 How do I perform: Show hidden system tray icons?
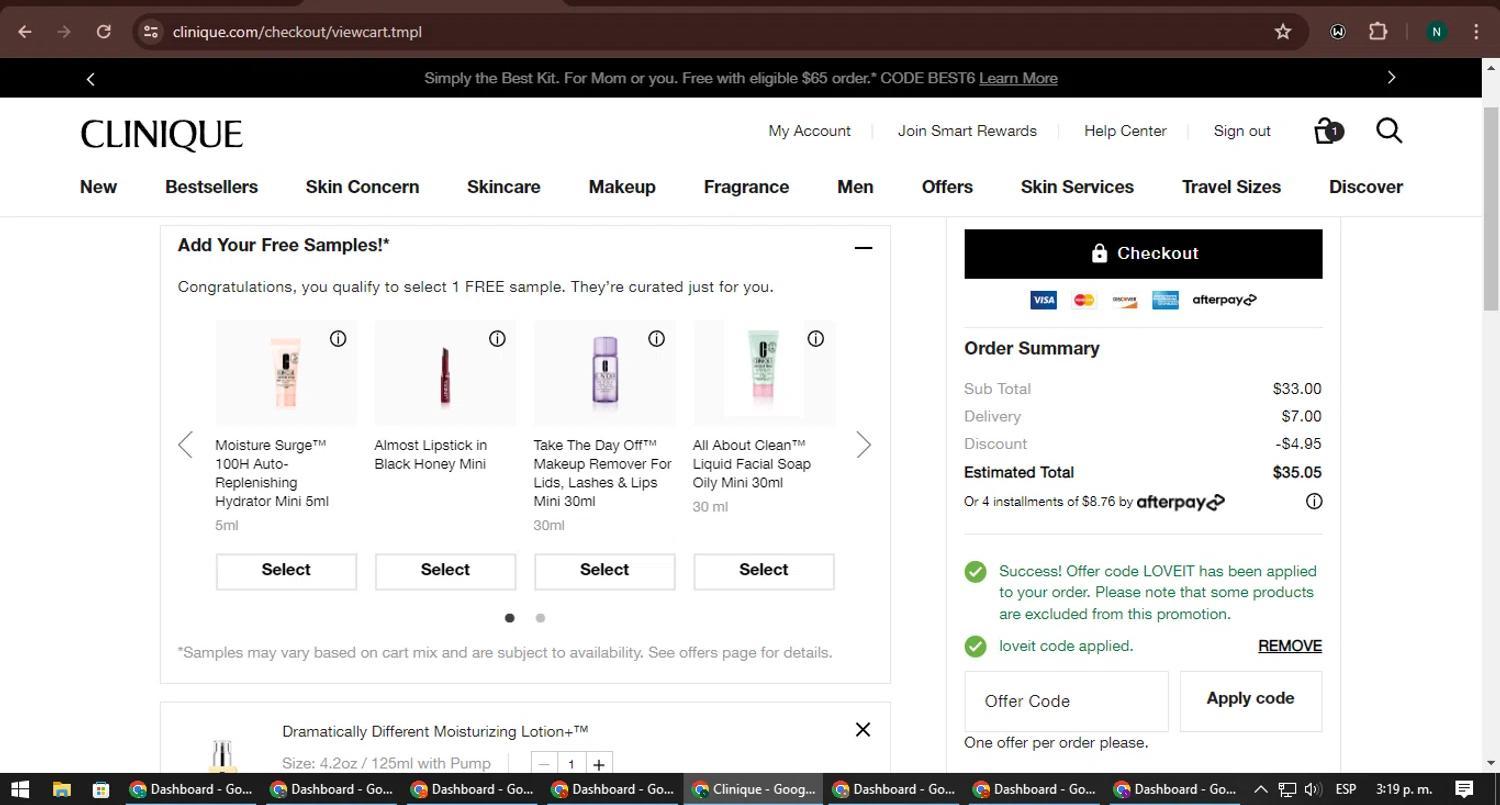pos(1260,789)
